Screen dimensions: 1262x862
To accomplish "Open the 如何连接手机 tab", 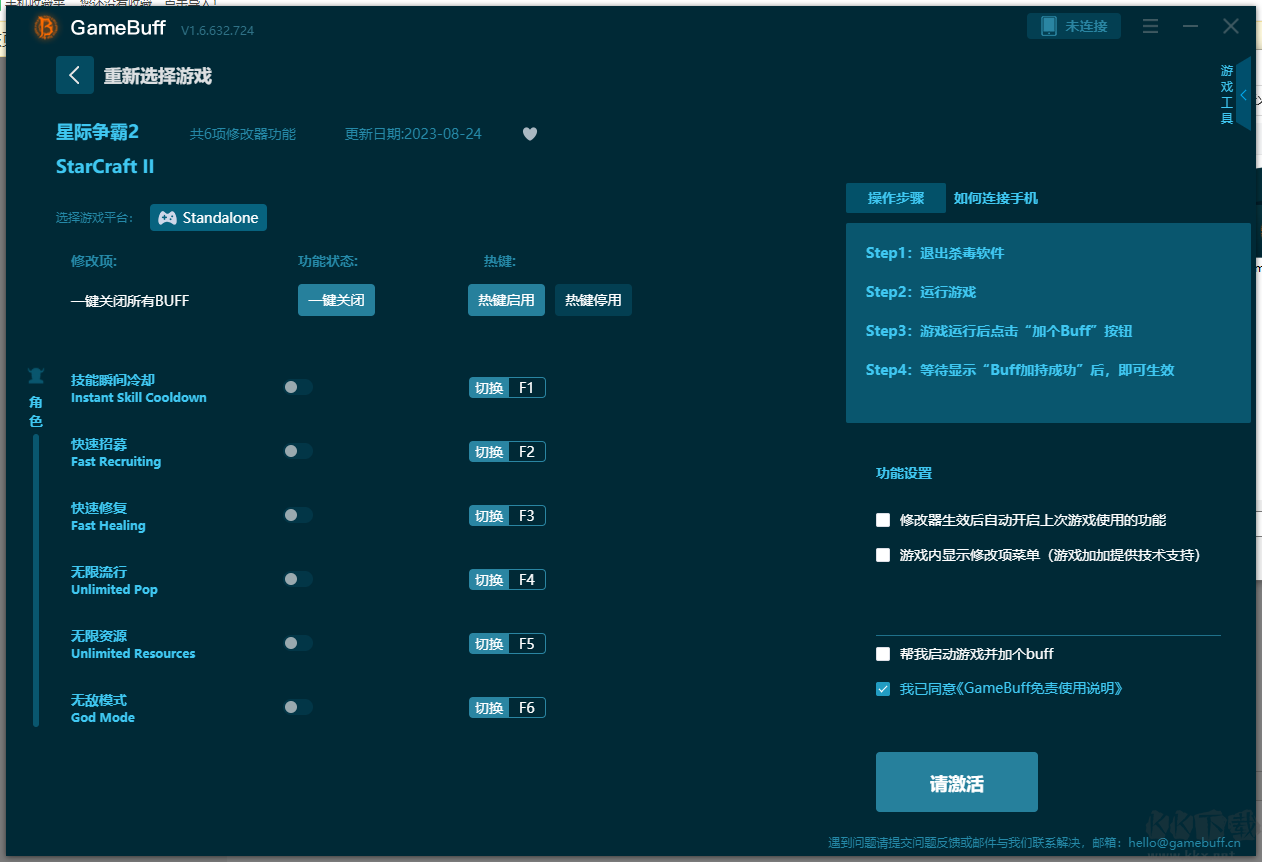I will [996, 198].
